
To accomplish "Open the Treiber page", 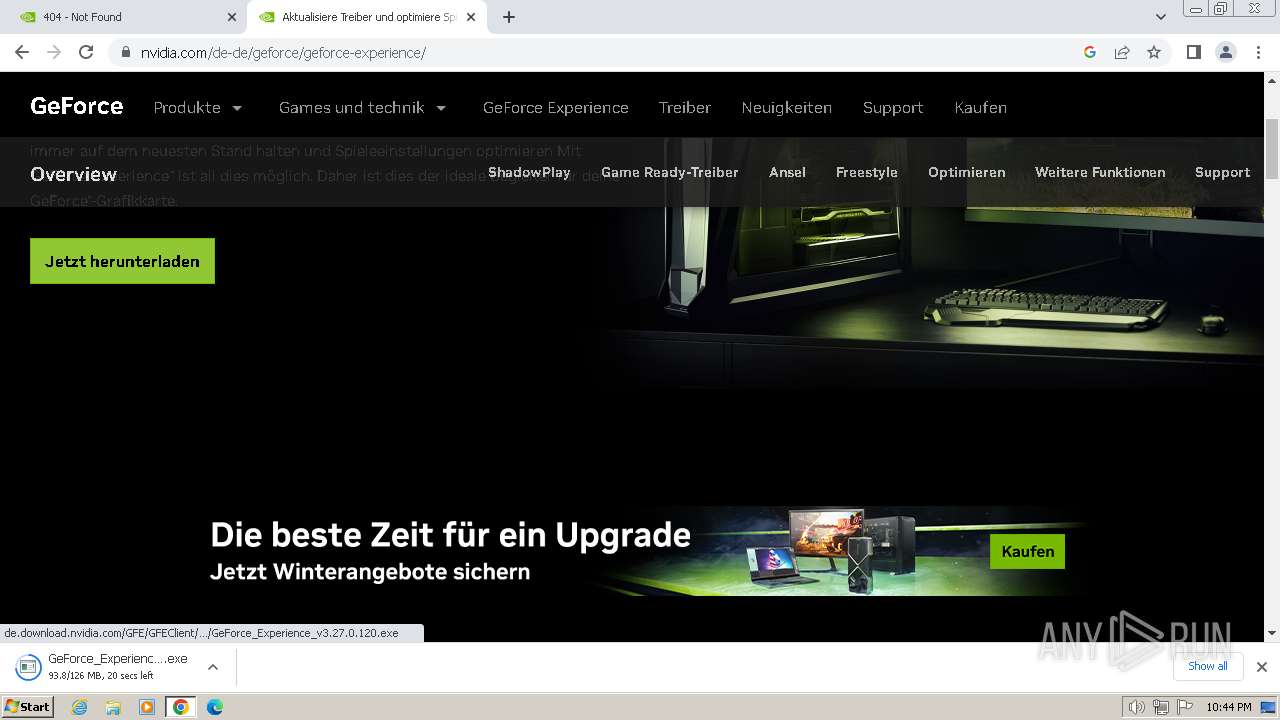I will point(685,107).
